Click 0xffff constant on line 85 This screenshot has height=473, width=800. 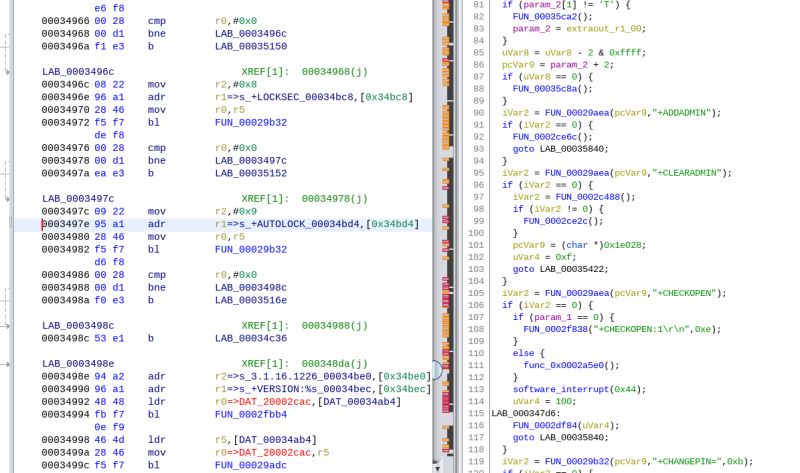[627, 53]
